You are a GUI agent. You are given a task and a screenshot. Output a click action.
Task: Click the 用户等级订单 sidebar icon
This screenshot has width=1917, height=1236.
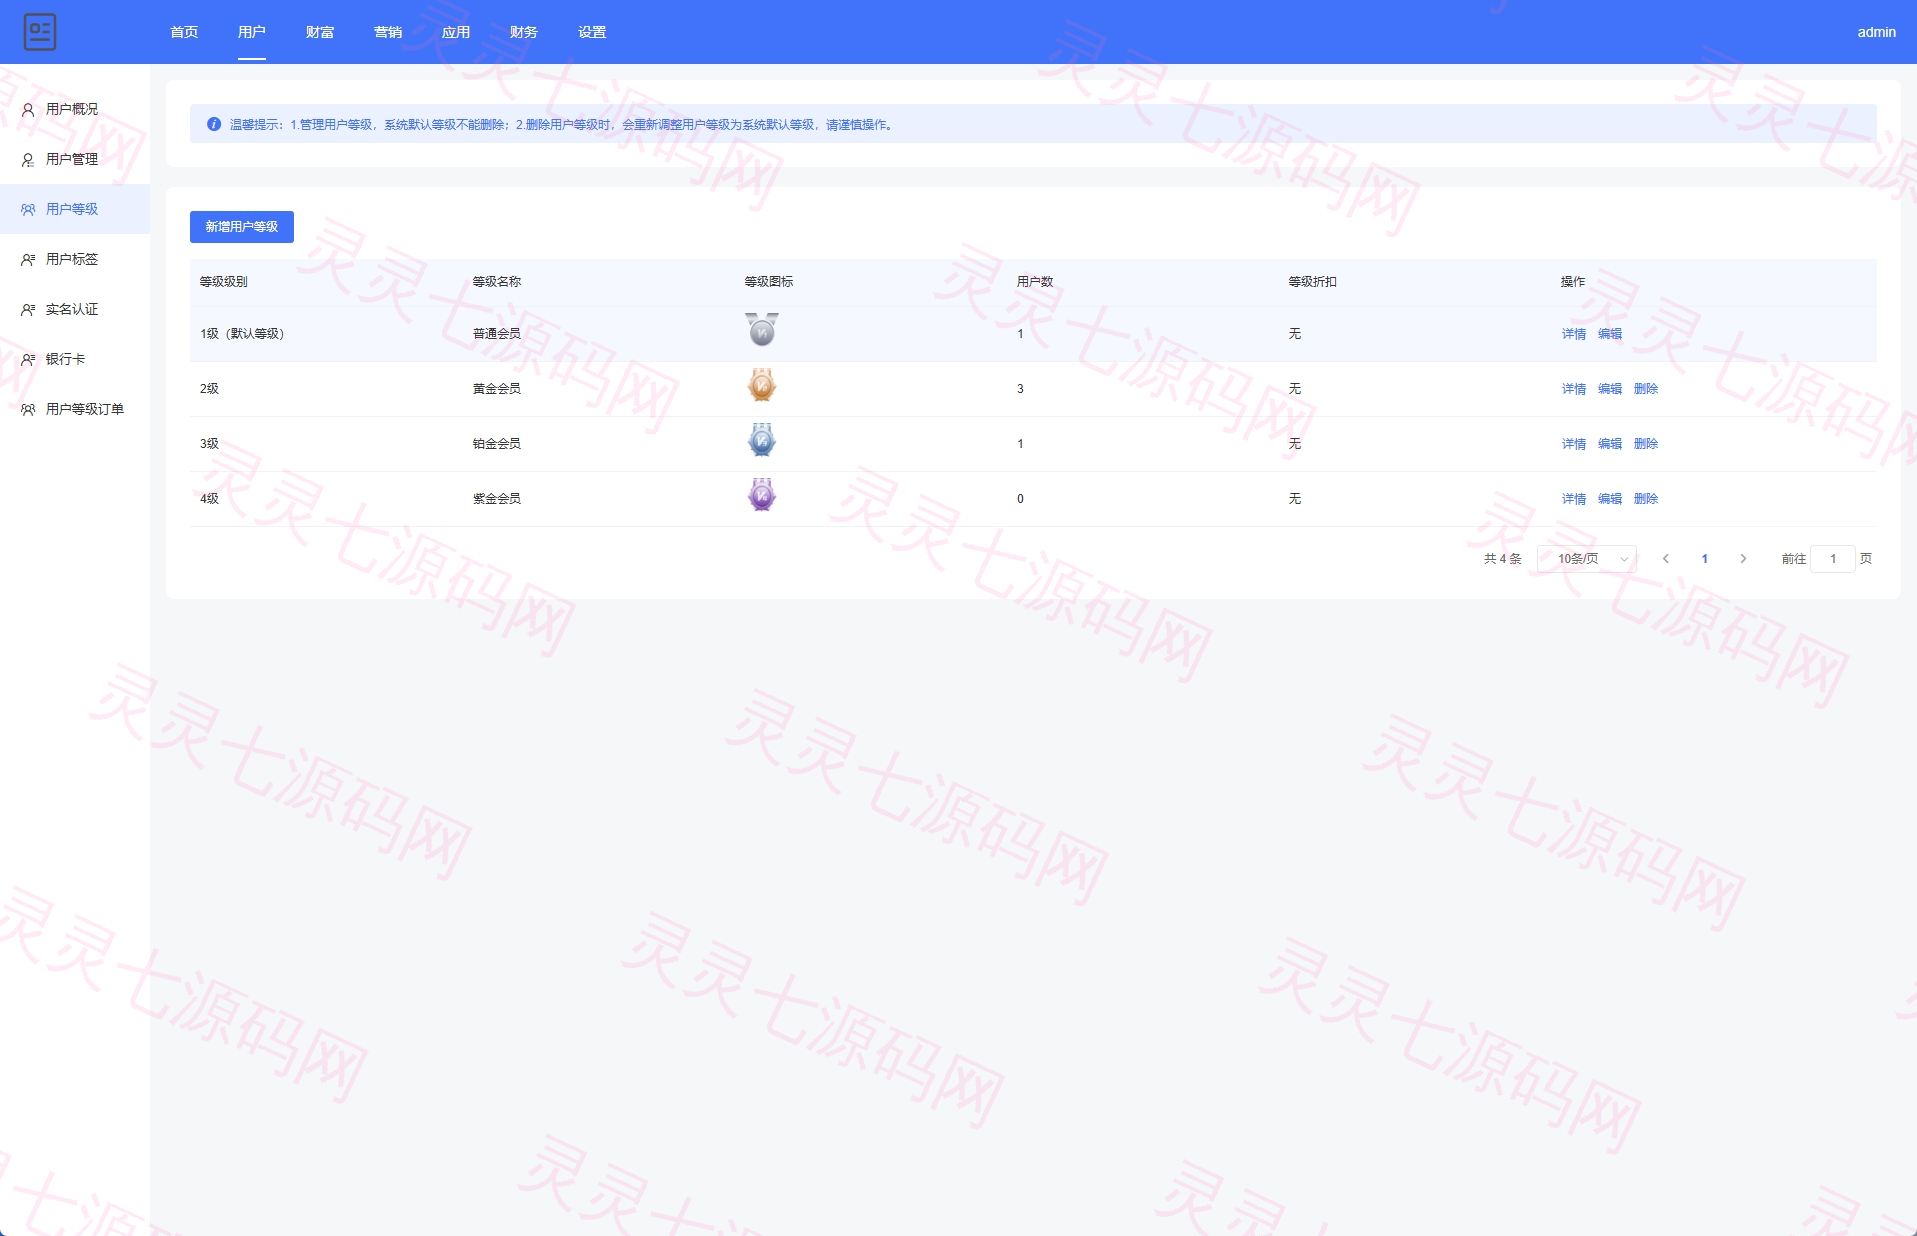point(28,409)
